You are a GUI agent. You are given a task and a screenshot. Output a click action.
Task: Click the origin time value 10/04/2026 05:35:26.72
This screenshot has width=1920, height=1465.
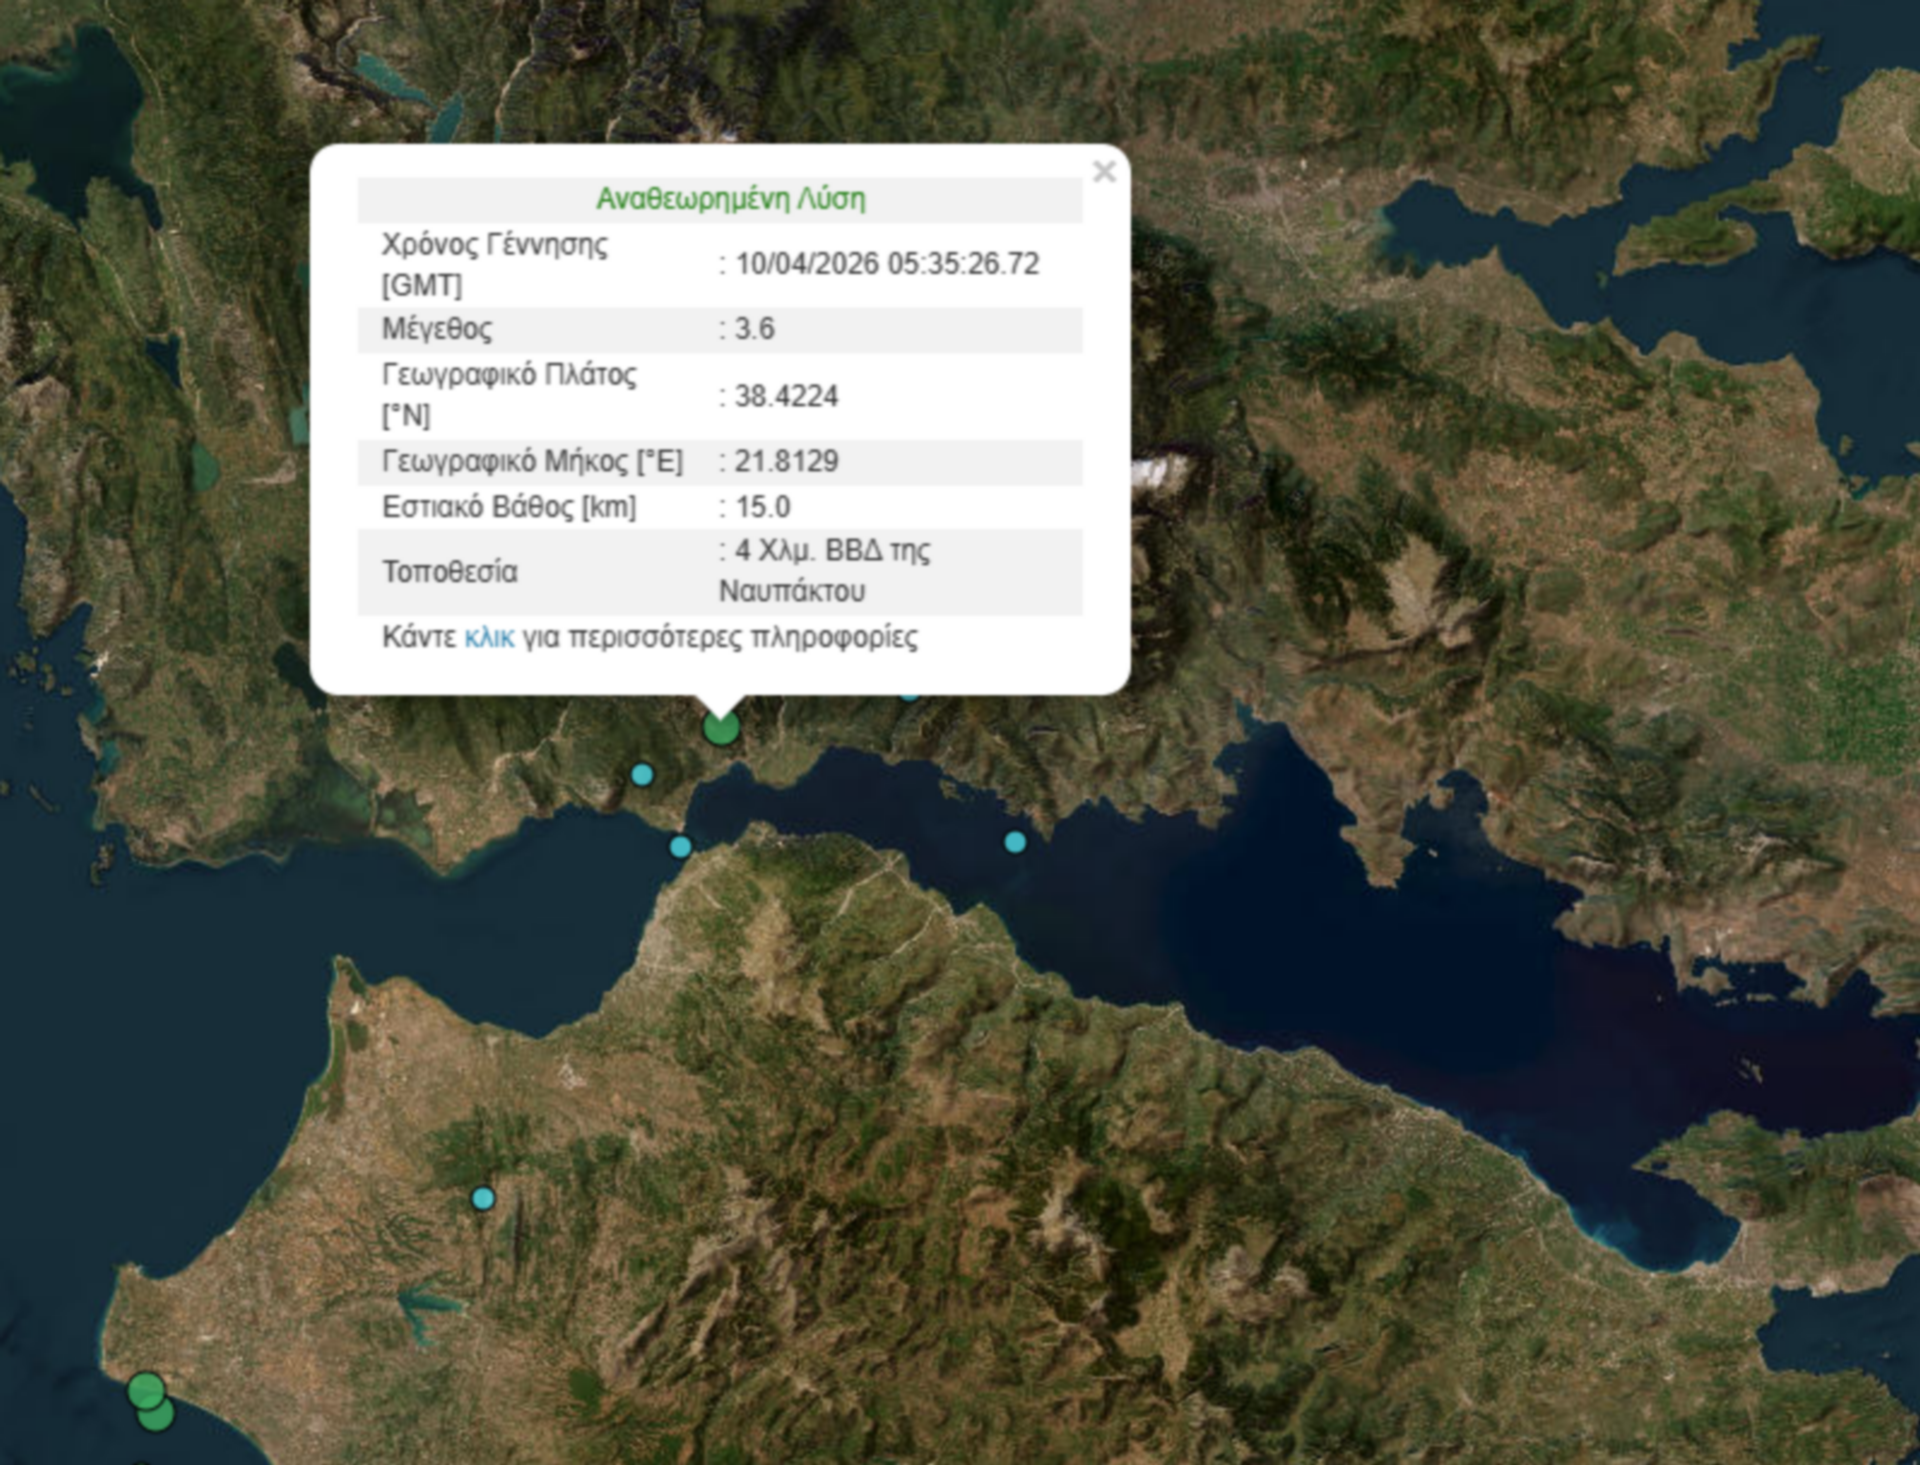pyautogui.click(x=887, y=264)
